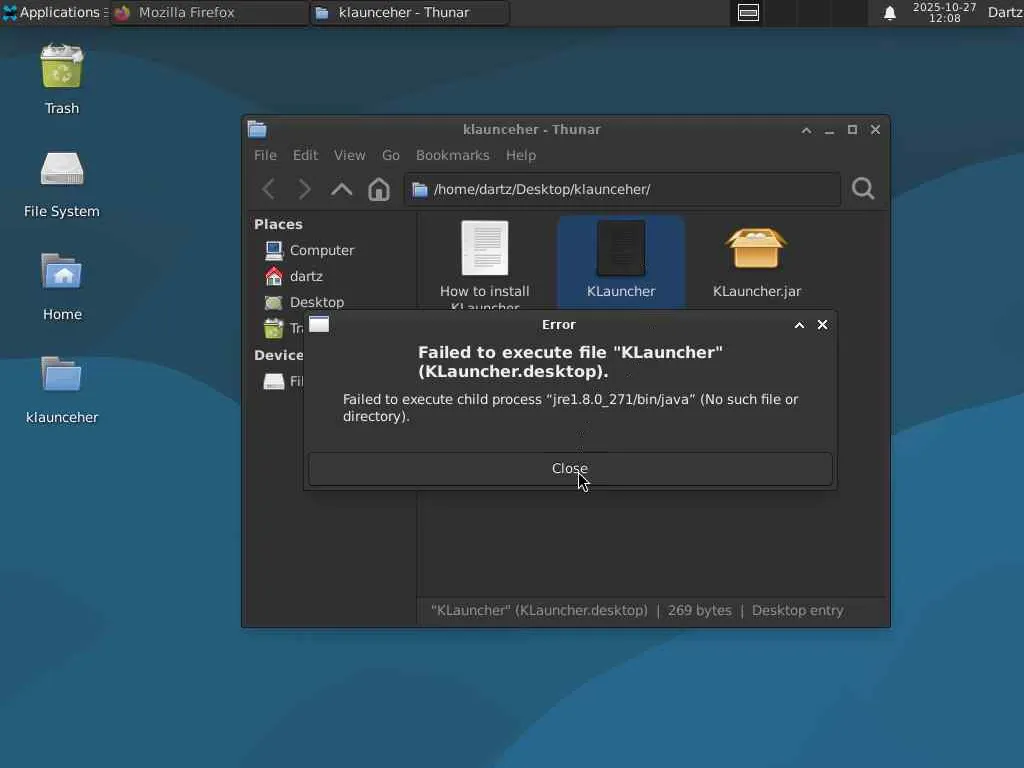Roll up the Error dialog with caret
This screenshot has width=1024, height=768.
pos(799,325)
